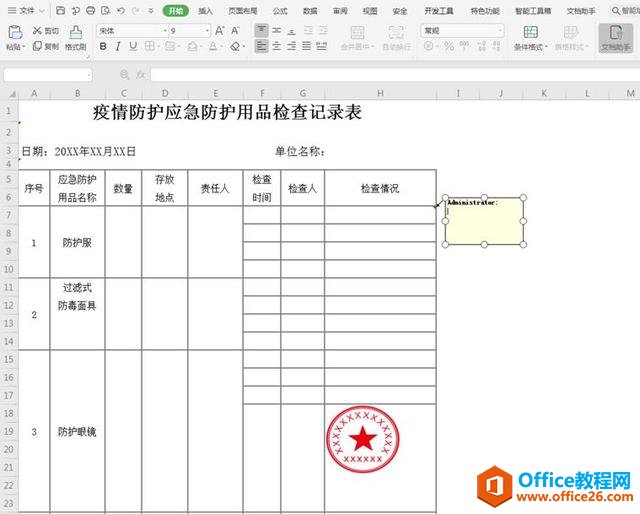Click the fx insert function icon
This screenshot has width=640, height=514.
click(141, 75)
